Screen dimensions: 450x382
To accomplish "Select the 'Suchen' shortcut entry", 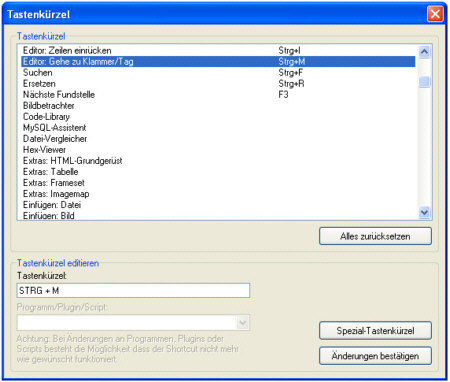I will 218,73.
